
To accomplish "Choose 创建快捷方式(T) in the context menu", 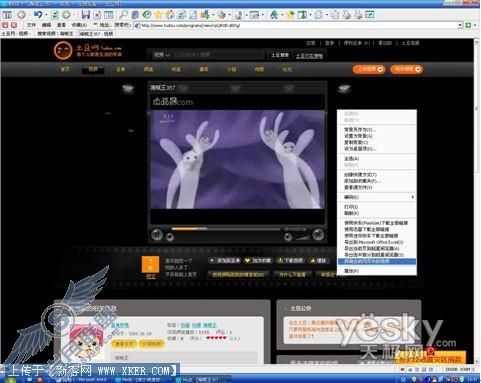I will click(377, 175).
